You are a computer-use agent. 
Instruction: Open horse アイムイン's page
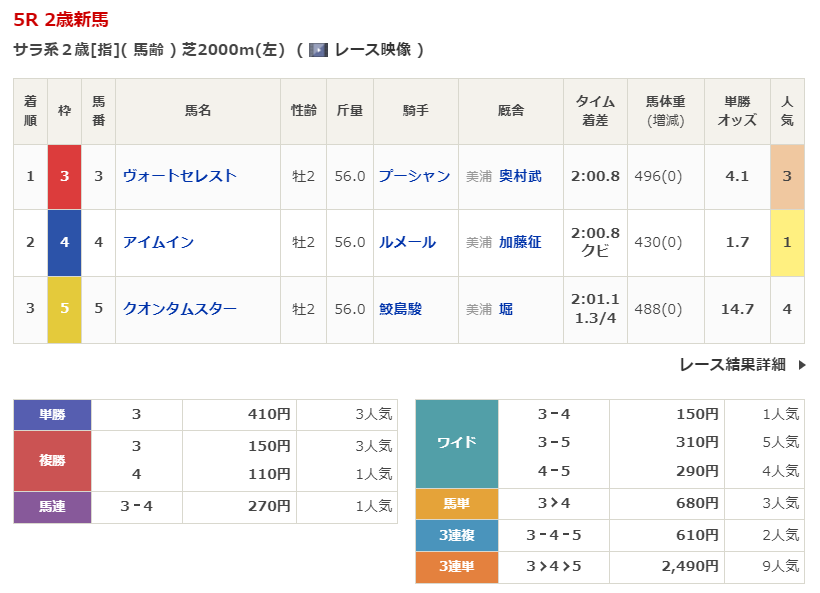(158, 242)
